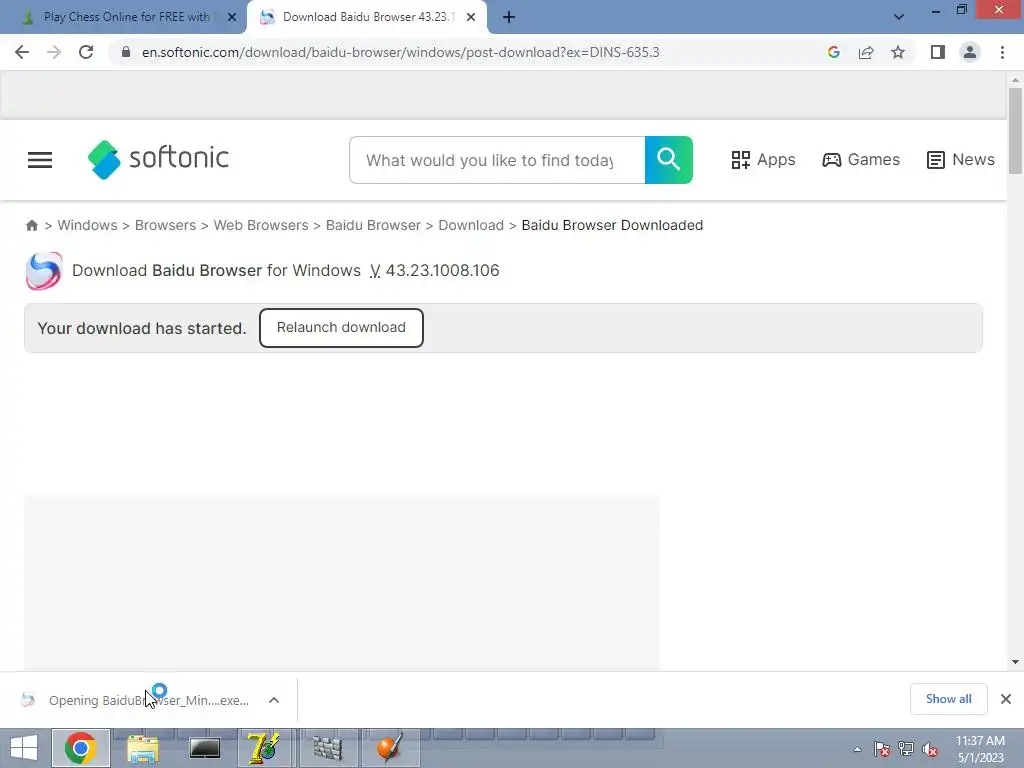Open Windows Start menu
This screenshot has height=768, width=1024.
tap(24, 748)
